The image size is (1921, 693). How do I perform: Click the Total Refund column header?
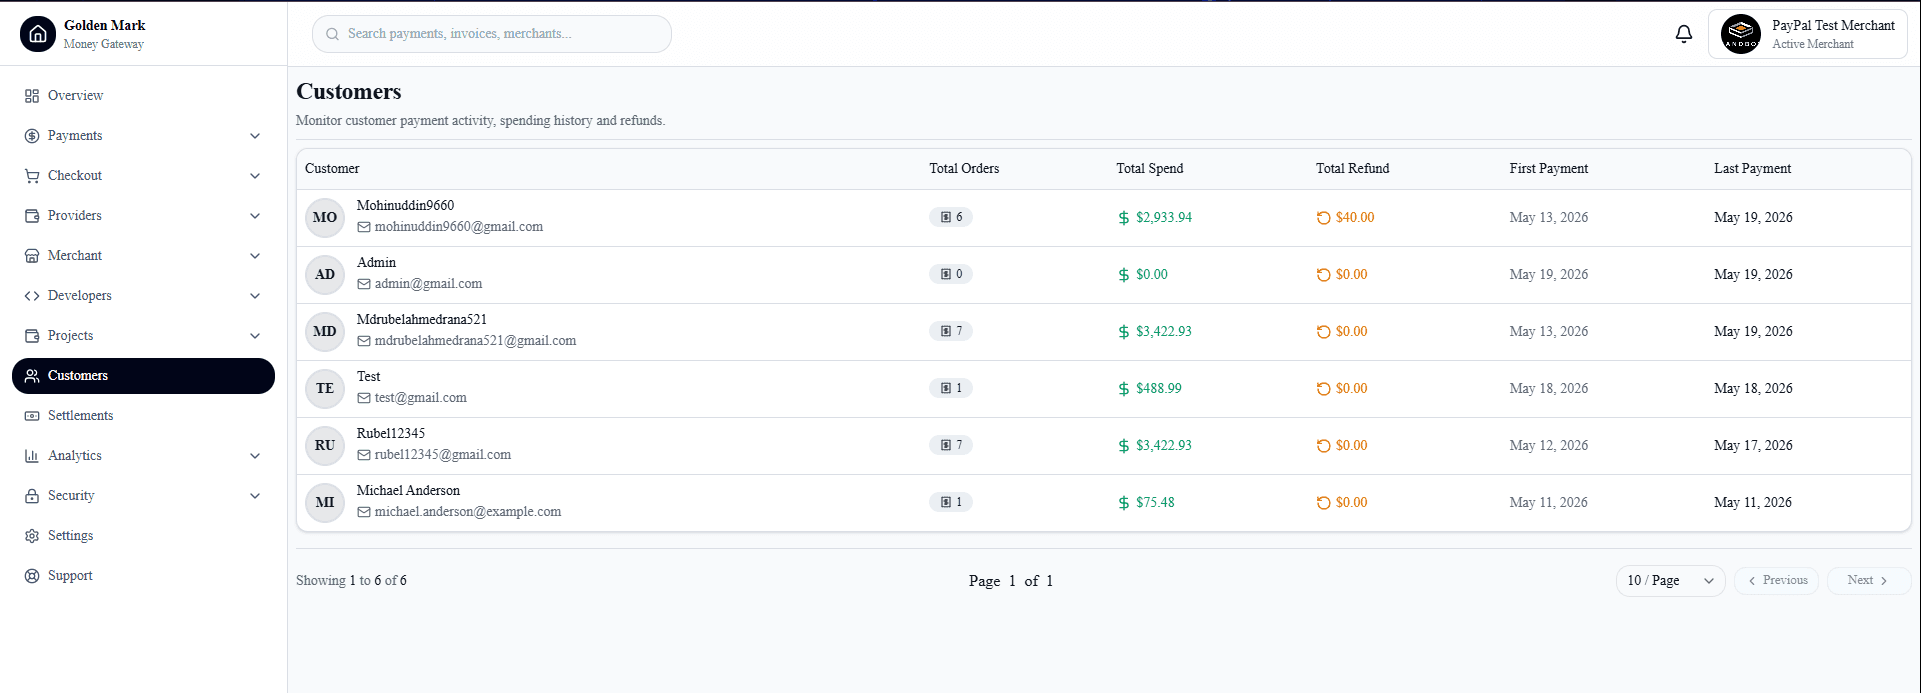[1353, 169]
